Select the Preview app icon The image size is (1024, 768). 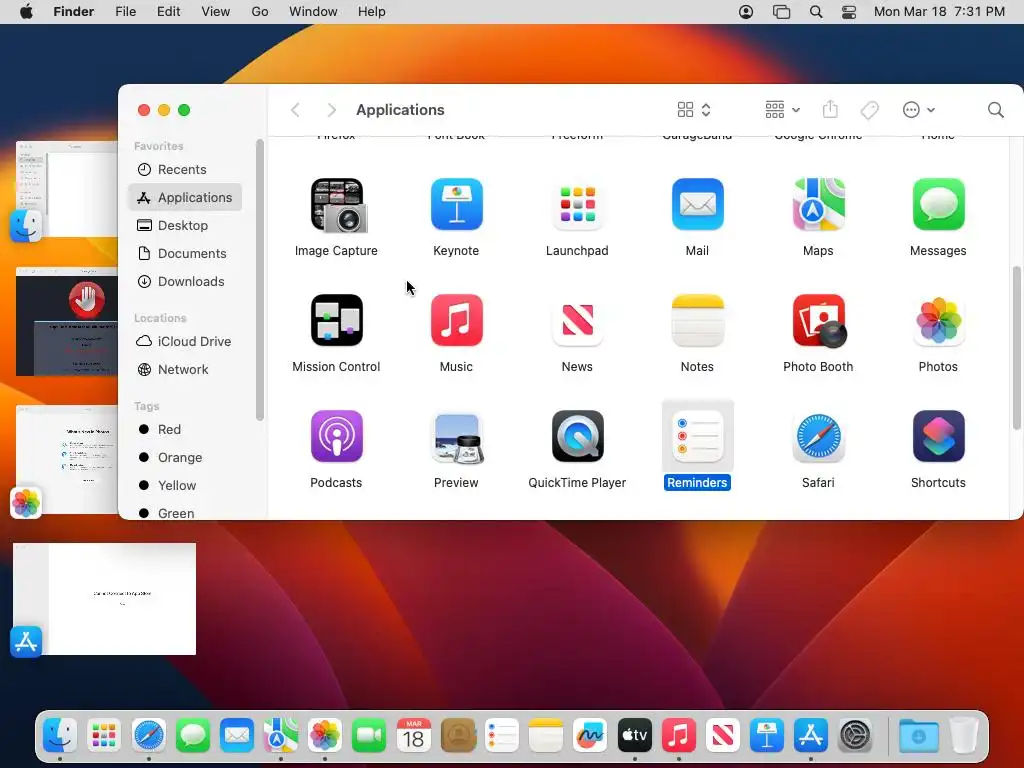pyautogui.click(x=456, y=436)
